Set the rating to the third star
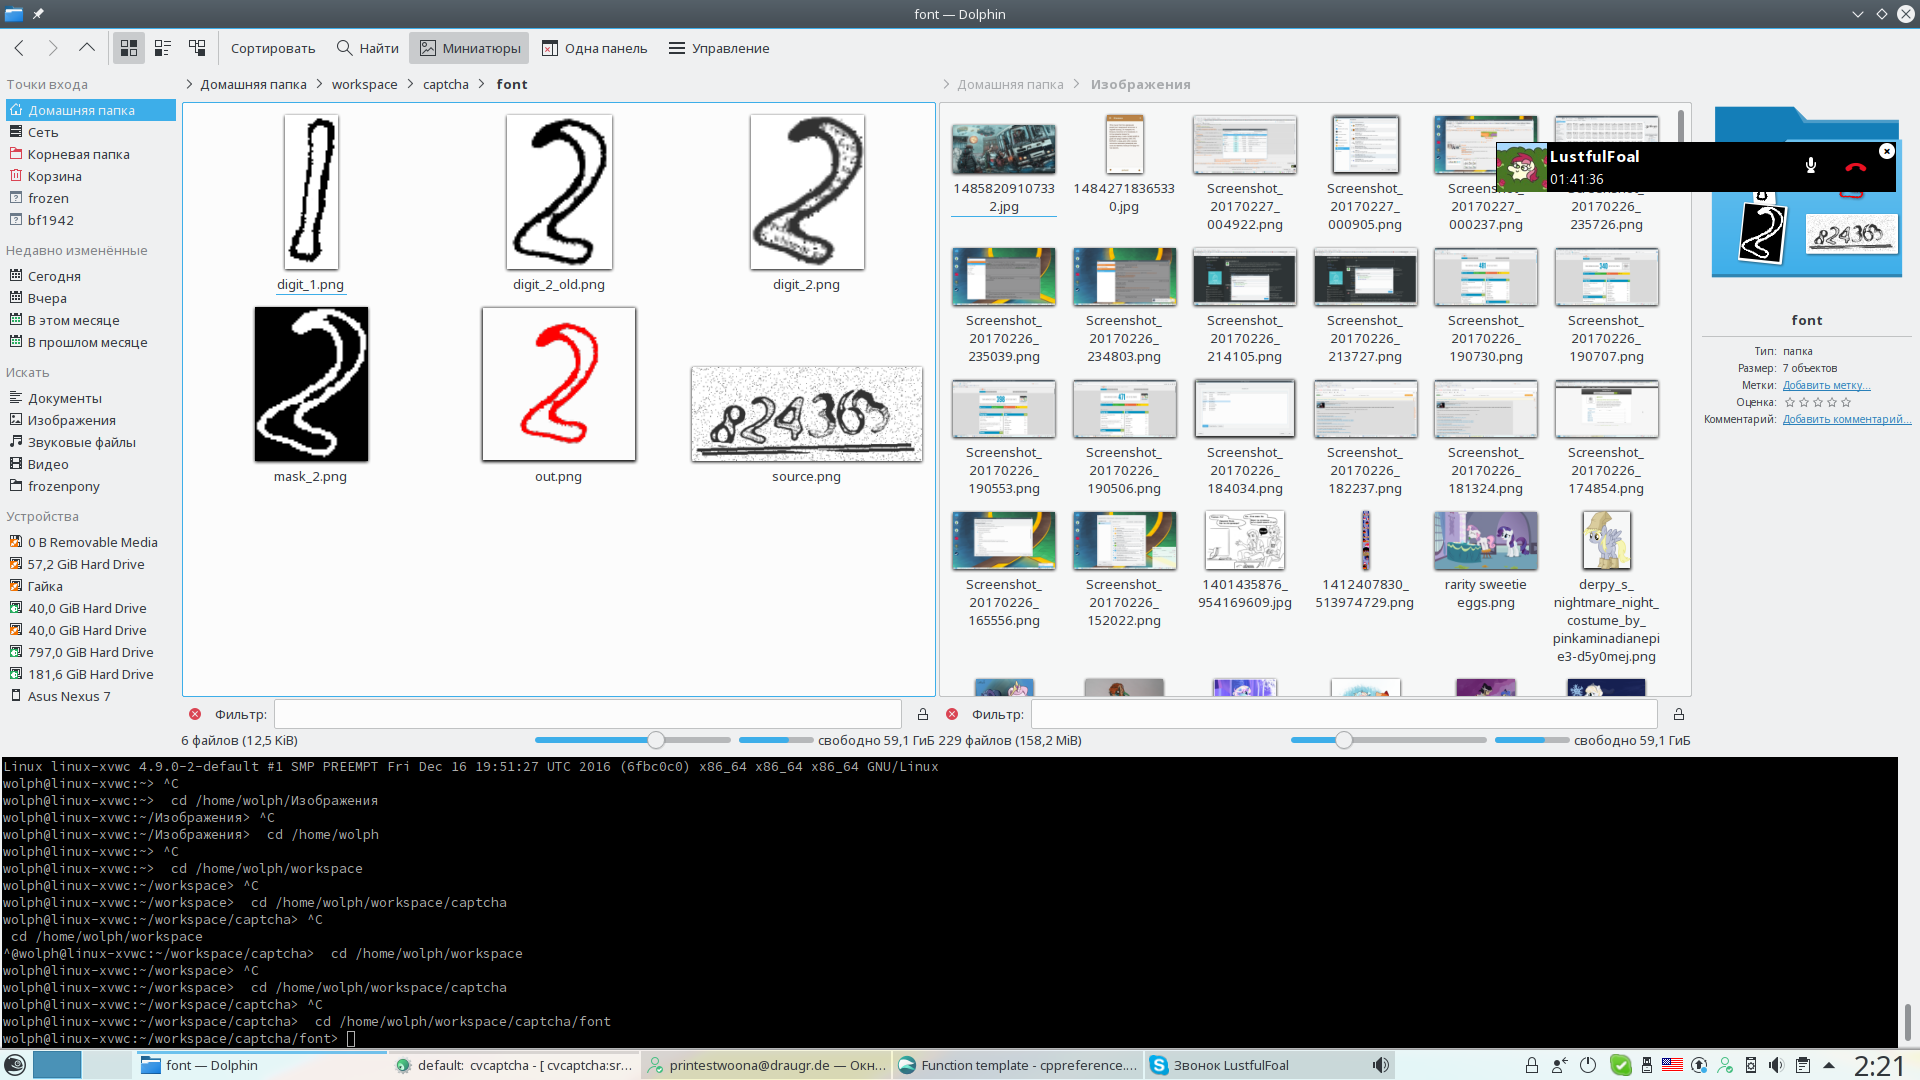 click(1818, 402)
